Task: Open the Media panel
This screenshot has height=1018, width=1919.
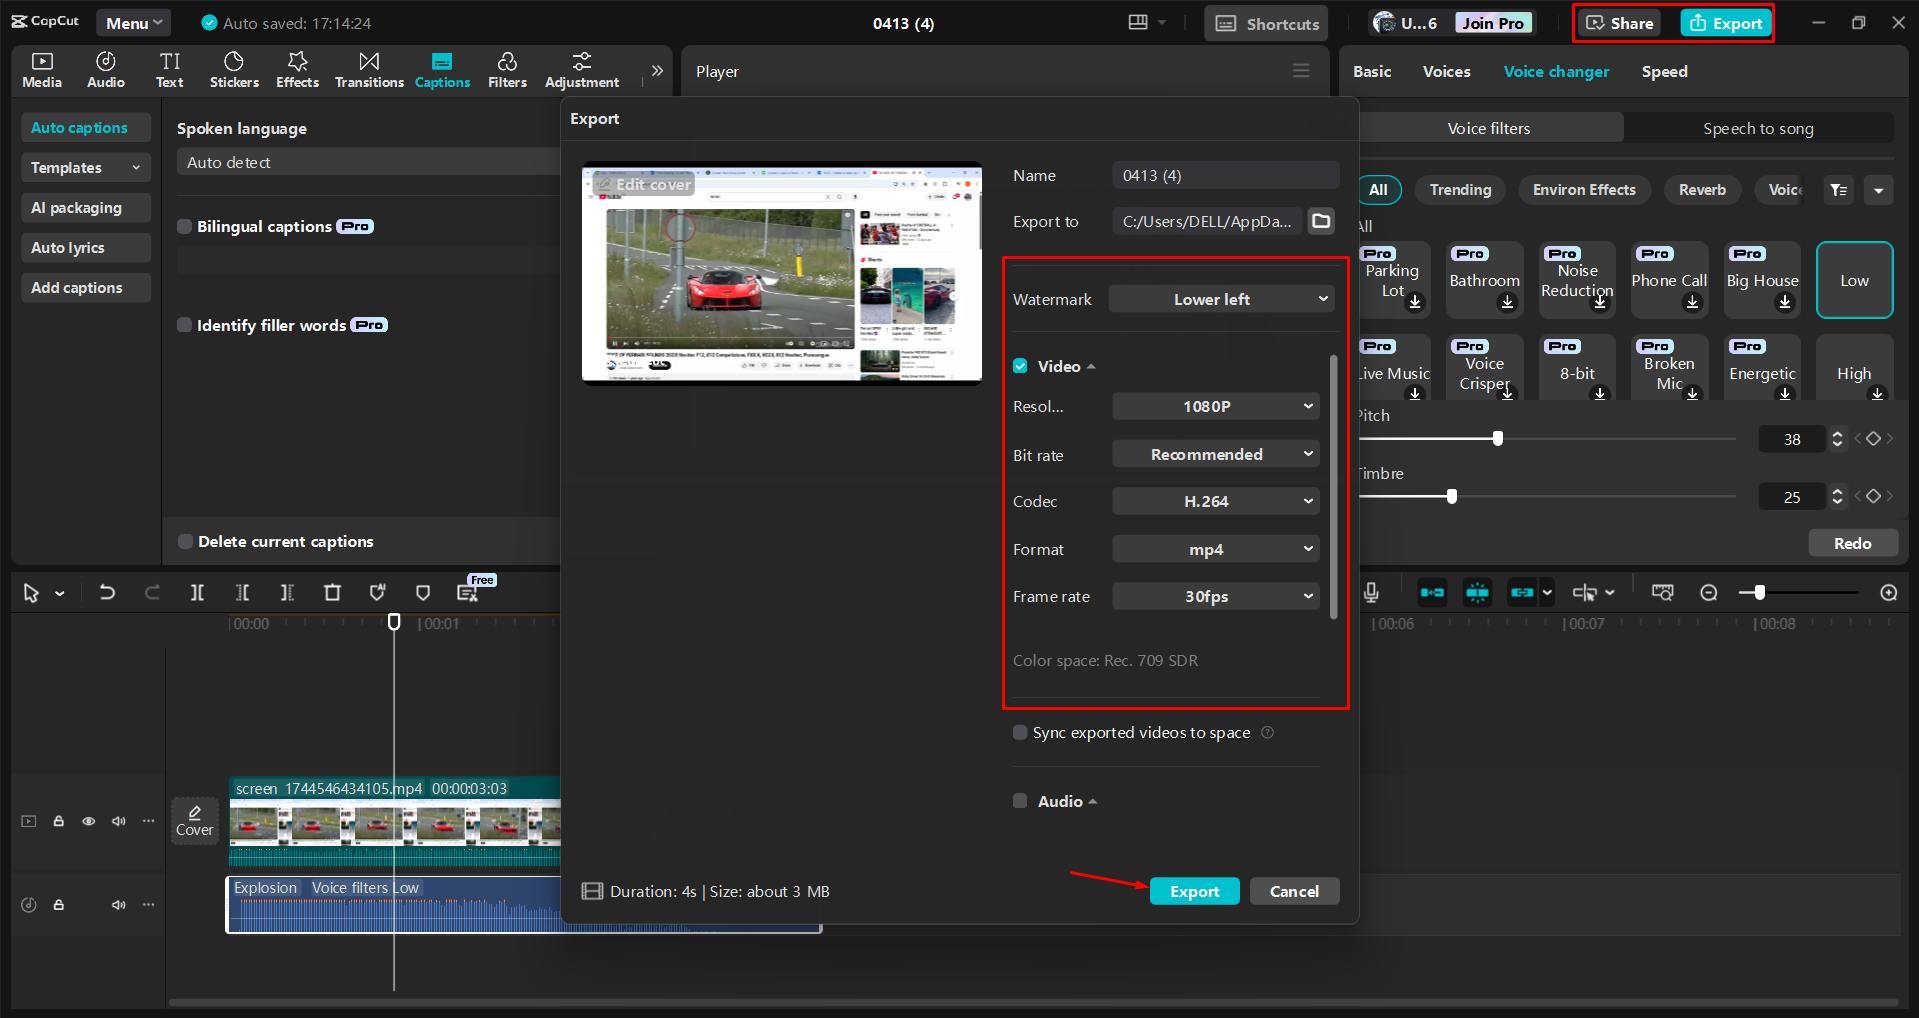Action: pyautogui.click(x=41, y=69)
